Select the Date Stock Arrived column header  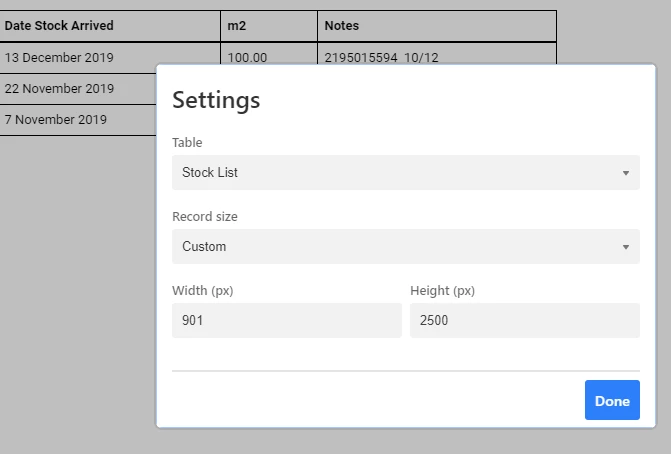tap(110, 26)
